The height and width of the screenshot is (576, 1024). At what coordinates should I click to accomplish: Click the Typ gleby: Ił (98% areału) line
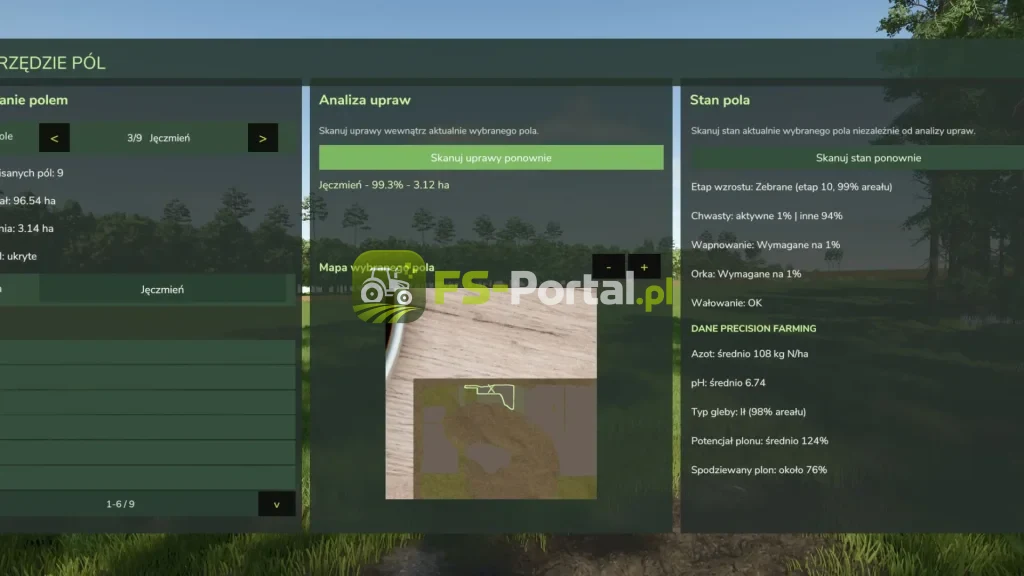click(748, 412)
